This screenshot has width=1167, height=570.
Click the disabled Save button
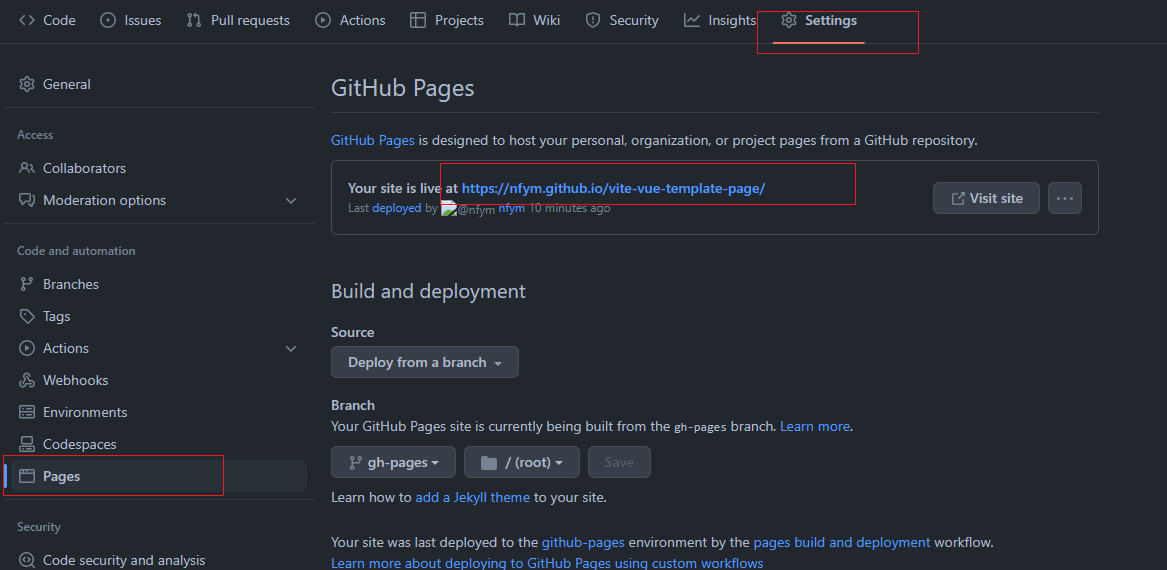coord(619,462)
